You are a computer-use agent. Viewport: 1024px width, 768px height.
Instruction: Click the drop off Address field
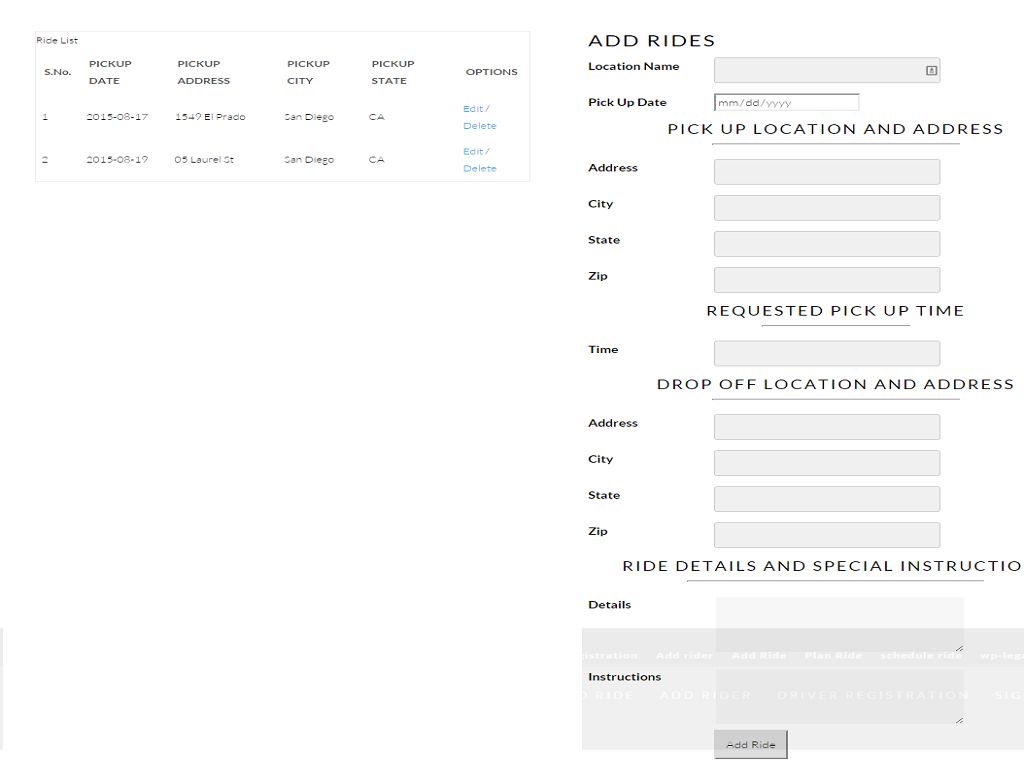pos(826,427)
